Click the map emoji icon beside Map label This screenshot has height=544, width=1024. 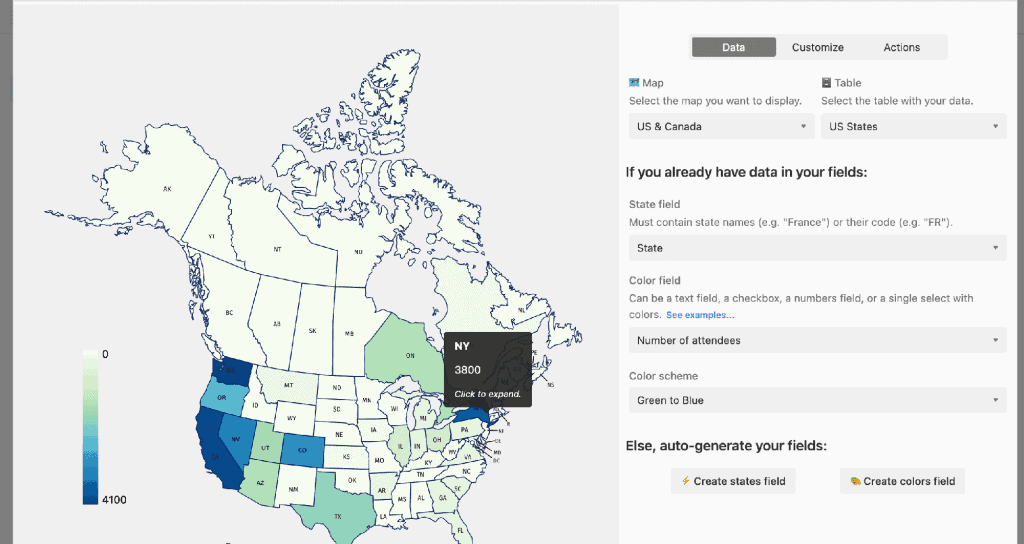coord(633,83)
